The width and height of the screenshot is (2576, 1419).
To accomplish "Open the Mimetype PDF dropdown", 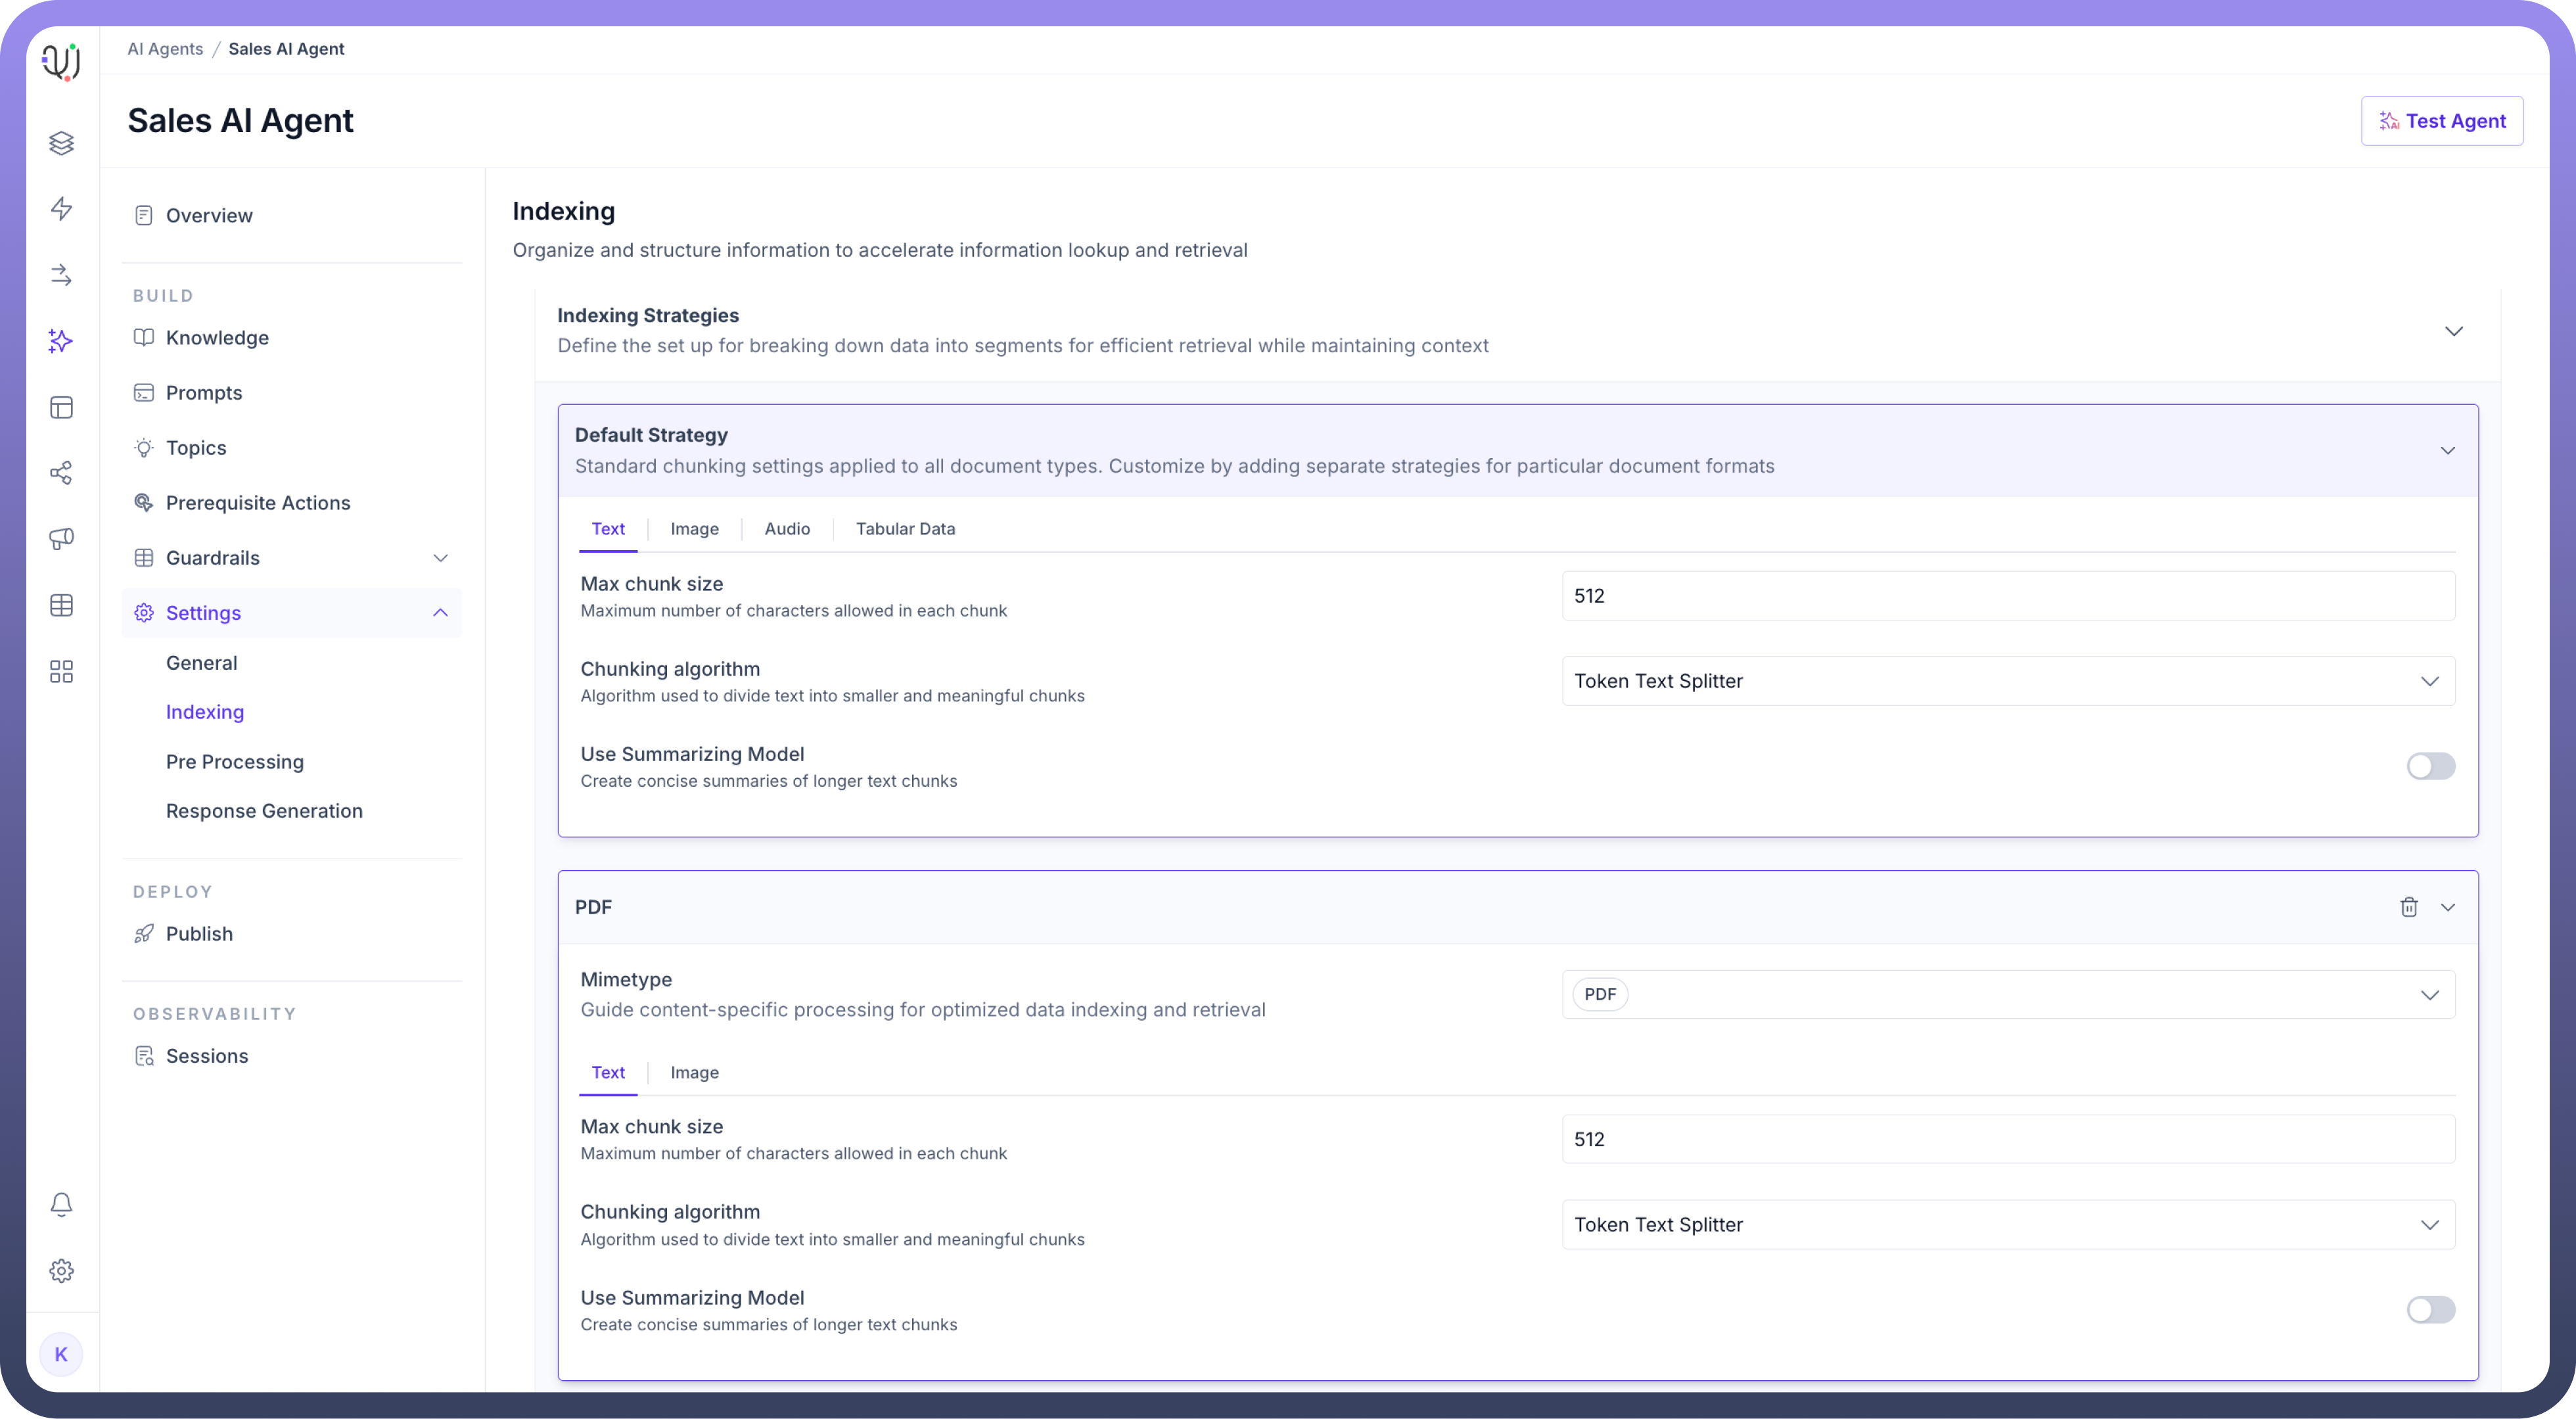I will coord(2007,995).
